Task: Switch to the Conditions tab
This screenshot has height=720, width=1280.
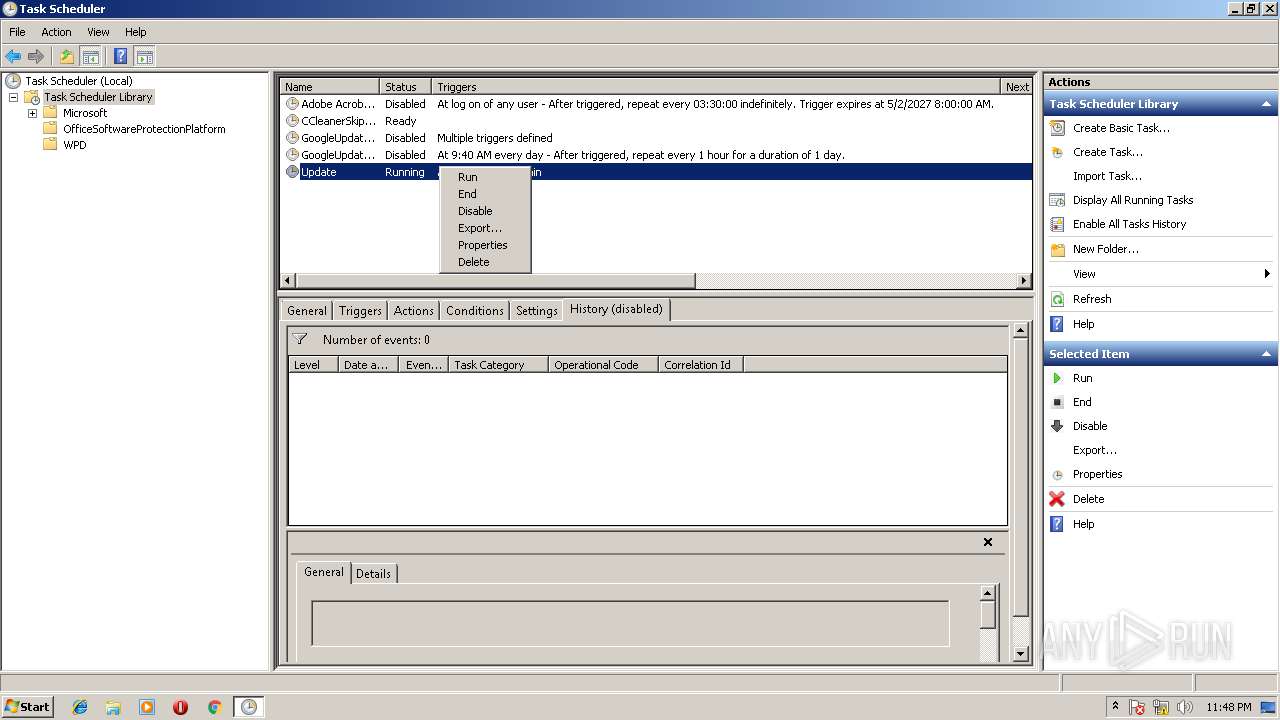Action: click(x=475, y=311)
